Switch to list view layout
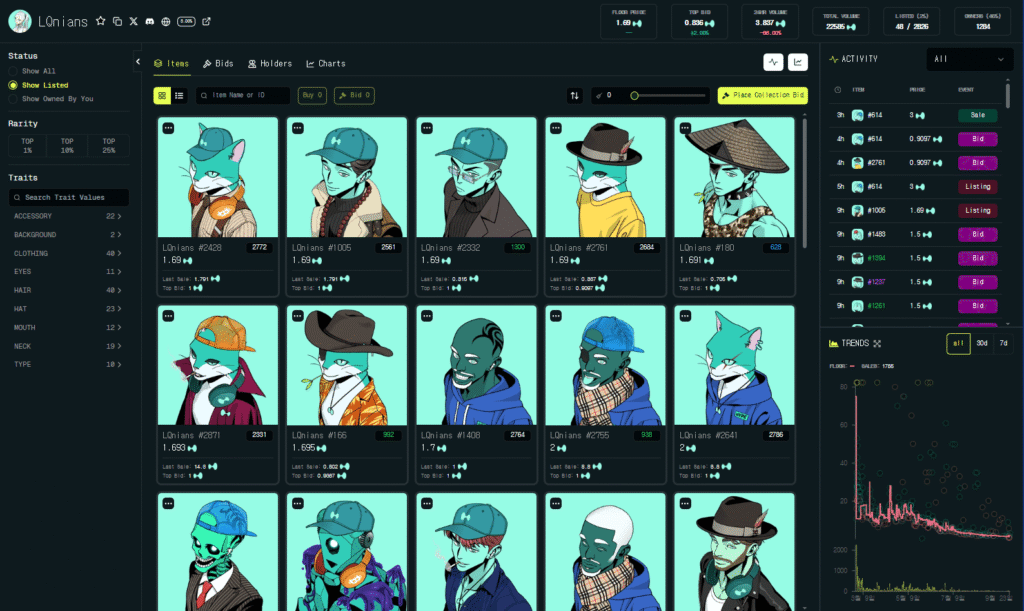 180,96
